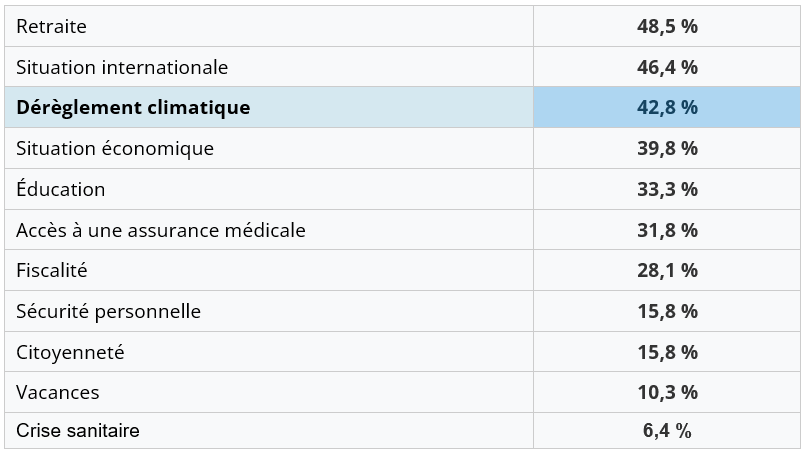
Task: Select the 33,3 % percentage cell
Action: click(667, 189)
